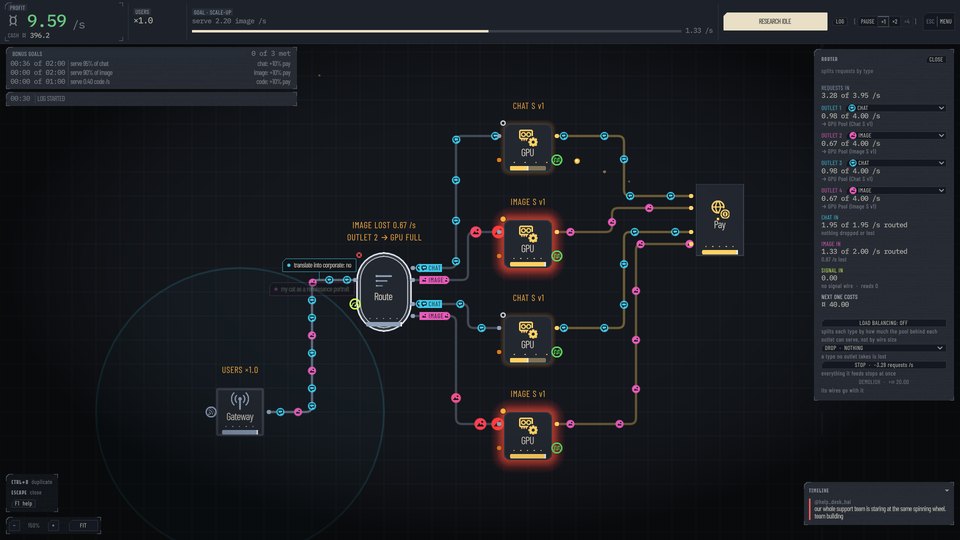Image resolution: width=960 pixels, height=540 pixels.
Task: Click the chat icon in Outlet 3 row
Action: pyautogui.click(x=852, y=163)
